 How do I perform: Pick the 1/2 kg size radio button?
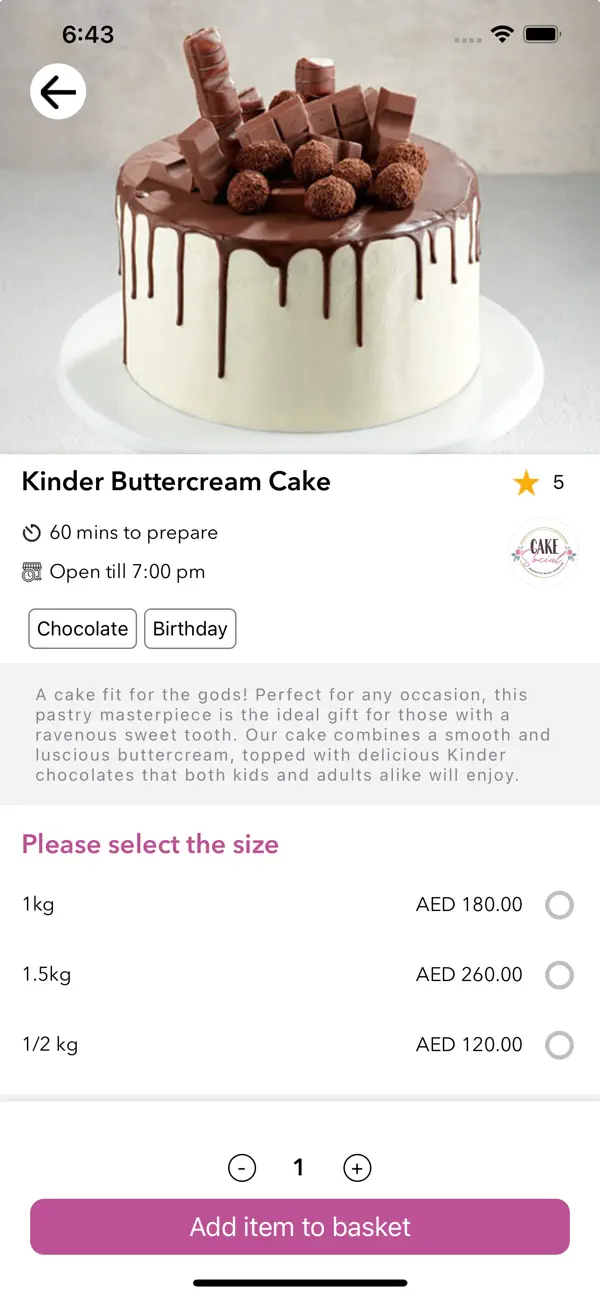559,1045
